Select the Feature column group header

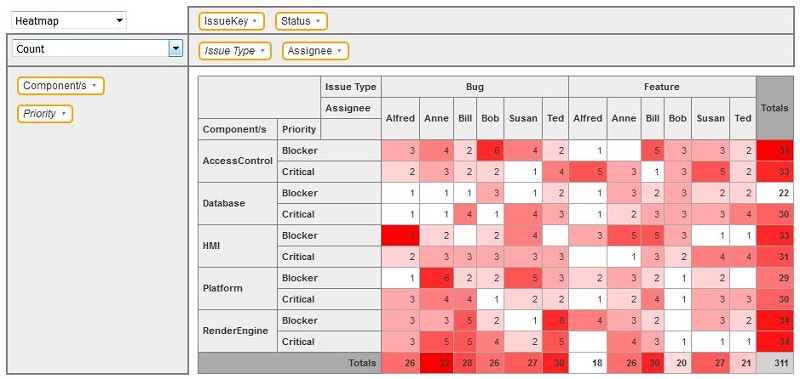point(662,87)
